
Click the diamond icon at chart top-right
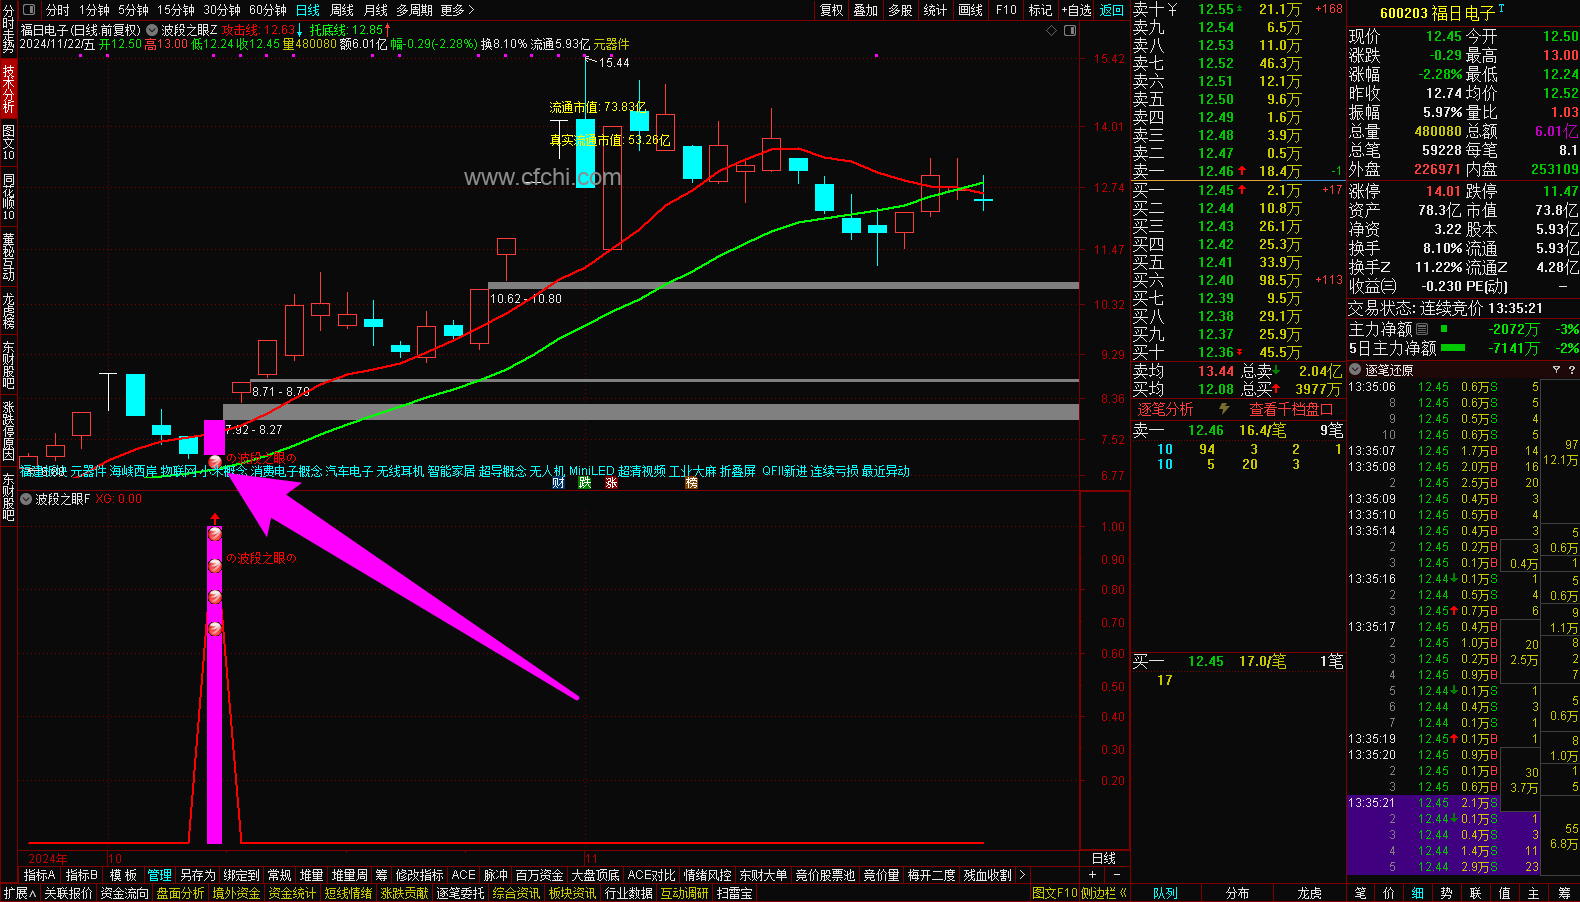coord(1051,30)
